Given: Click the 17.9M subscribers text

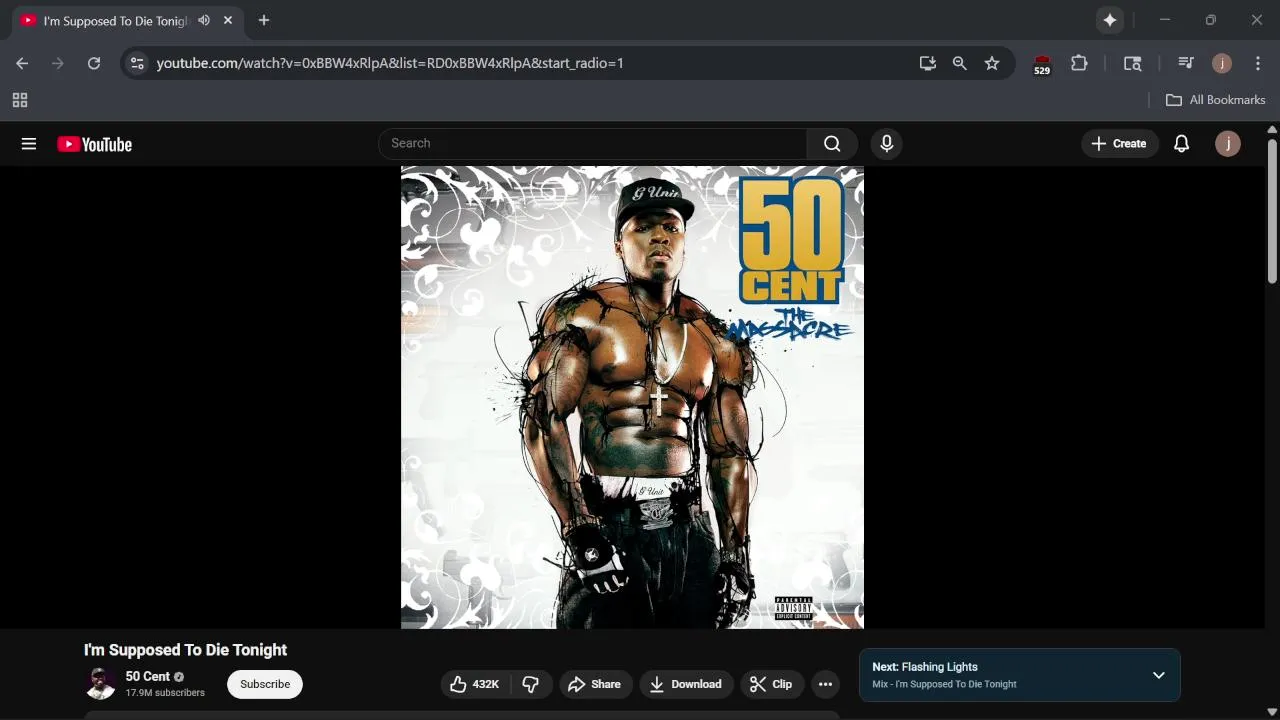Looking at the screenshot, I should click(x=165, y=693).
